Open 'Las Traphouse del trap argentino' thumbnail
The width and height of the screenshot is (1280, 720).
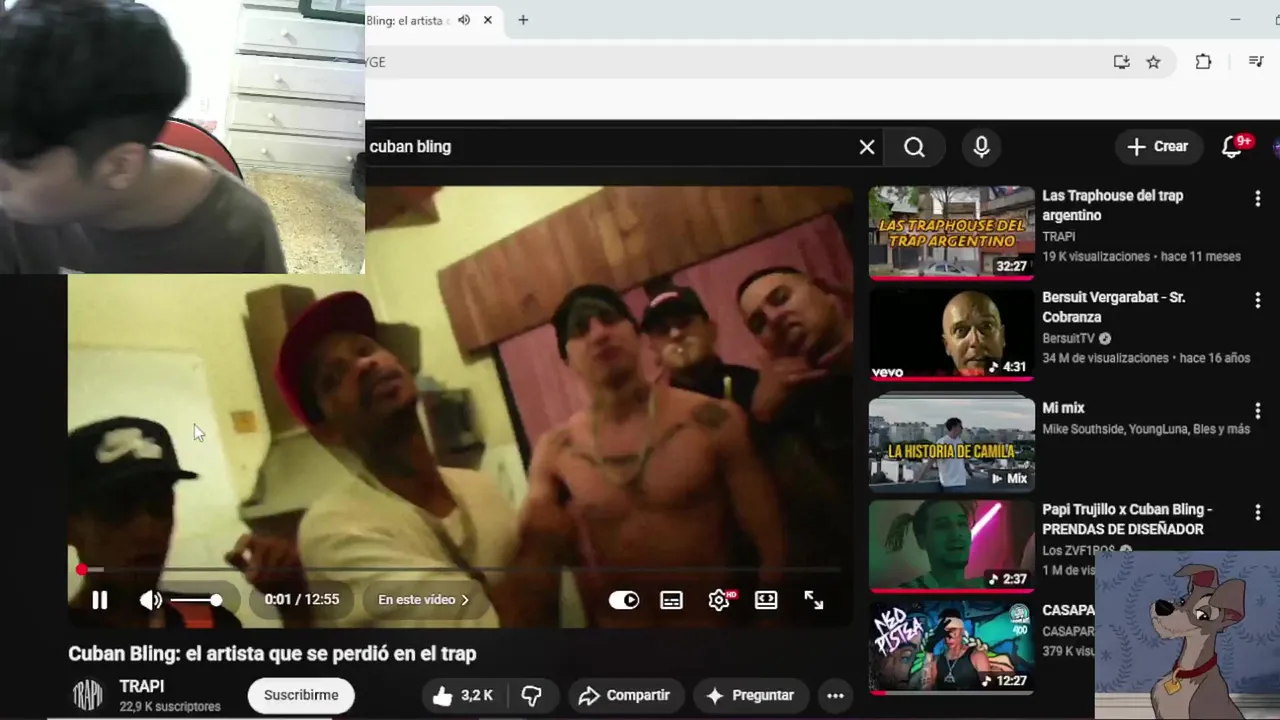[x=951, y=232]
